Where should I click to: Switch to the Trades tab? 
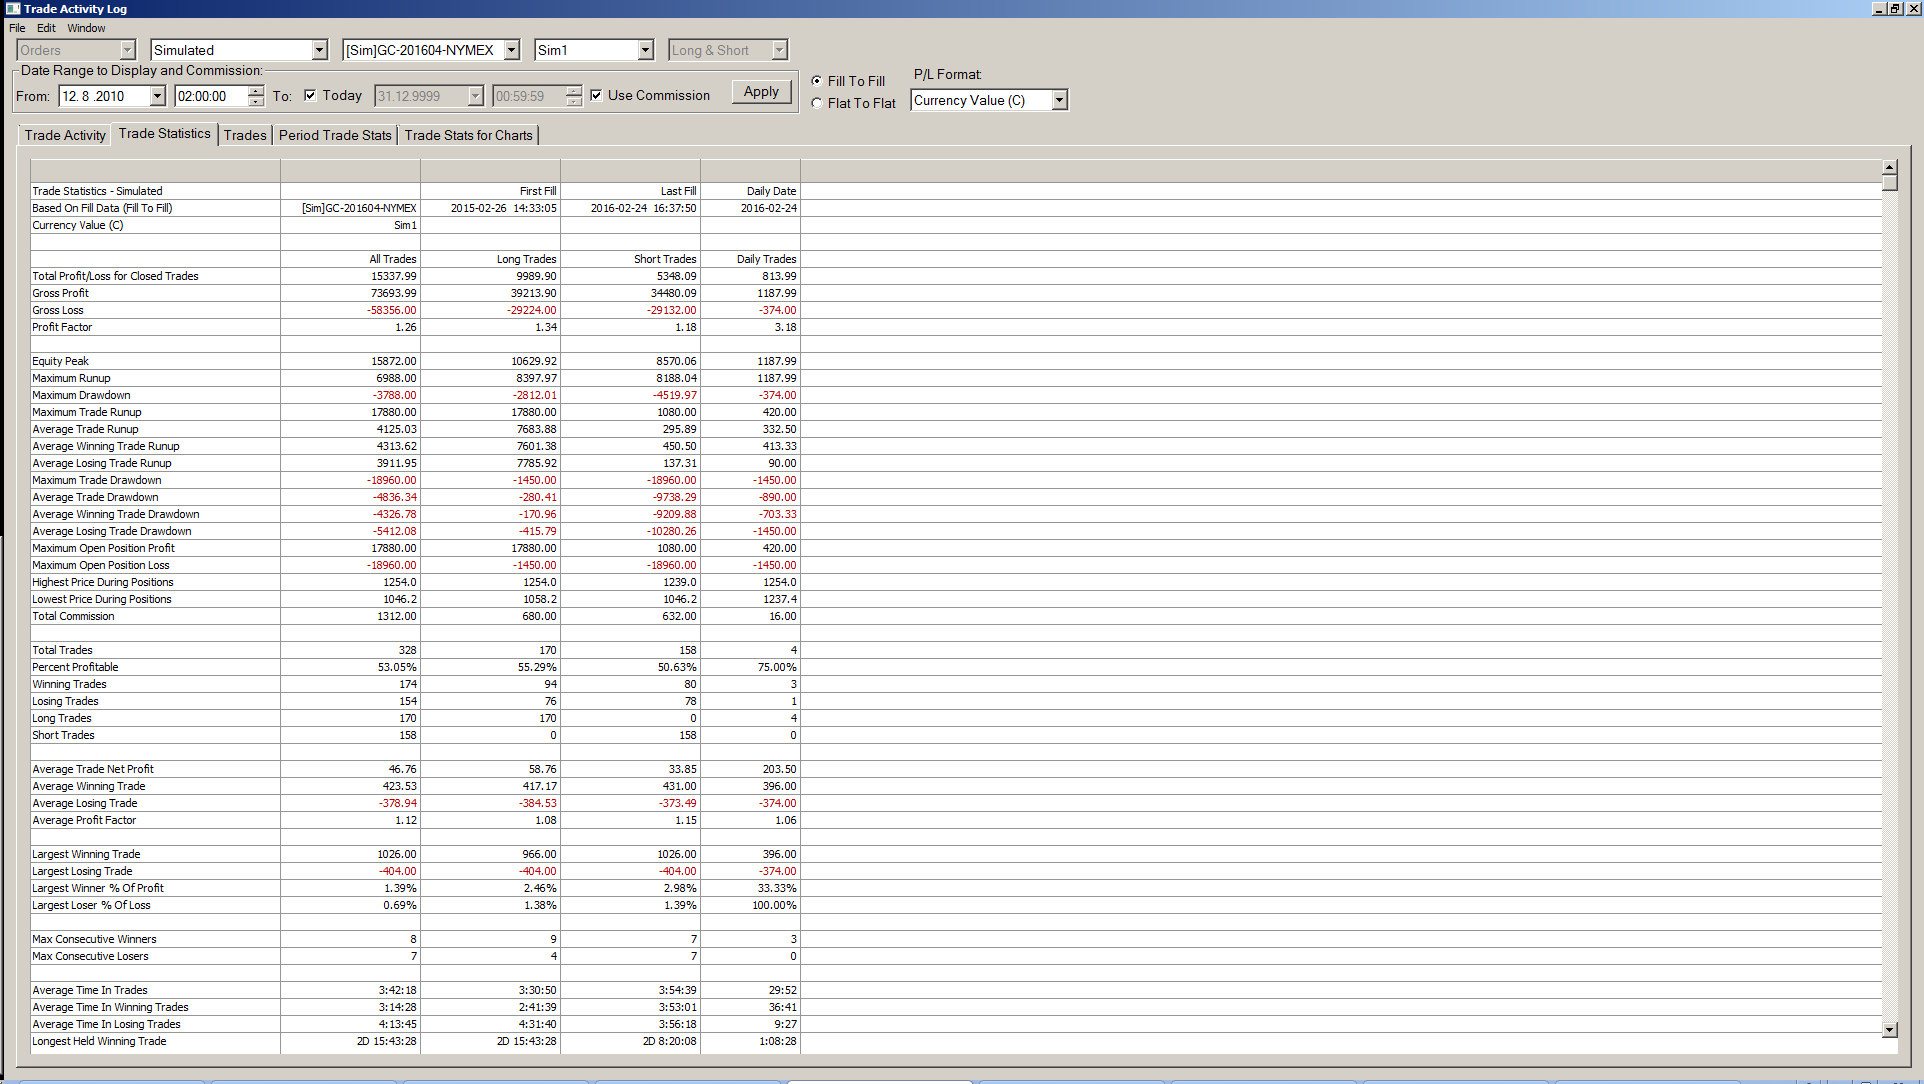click(x=245, y=135)
